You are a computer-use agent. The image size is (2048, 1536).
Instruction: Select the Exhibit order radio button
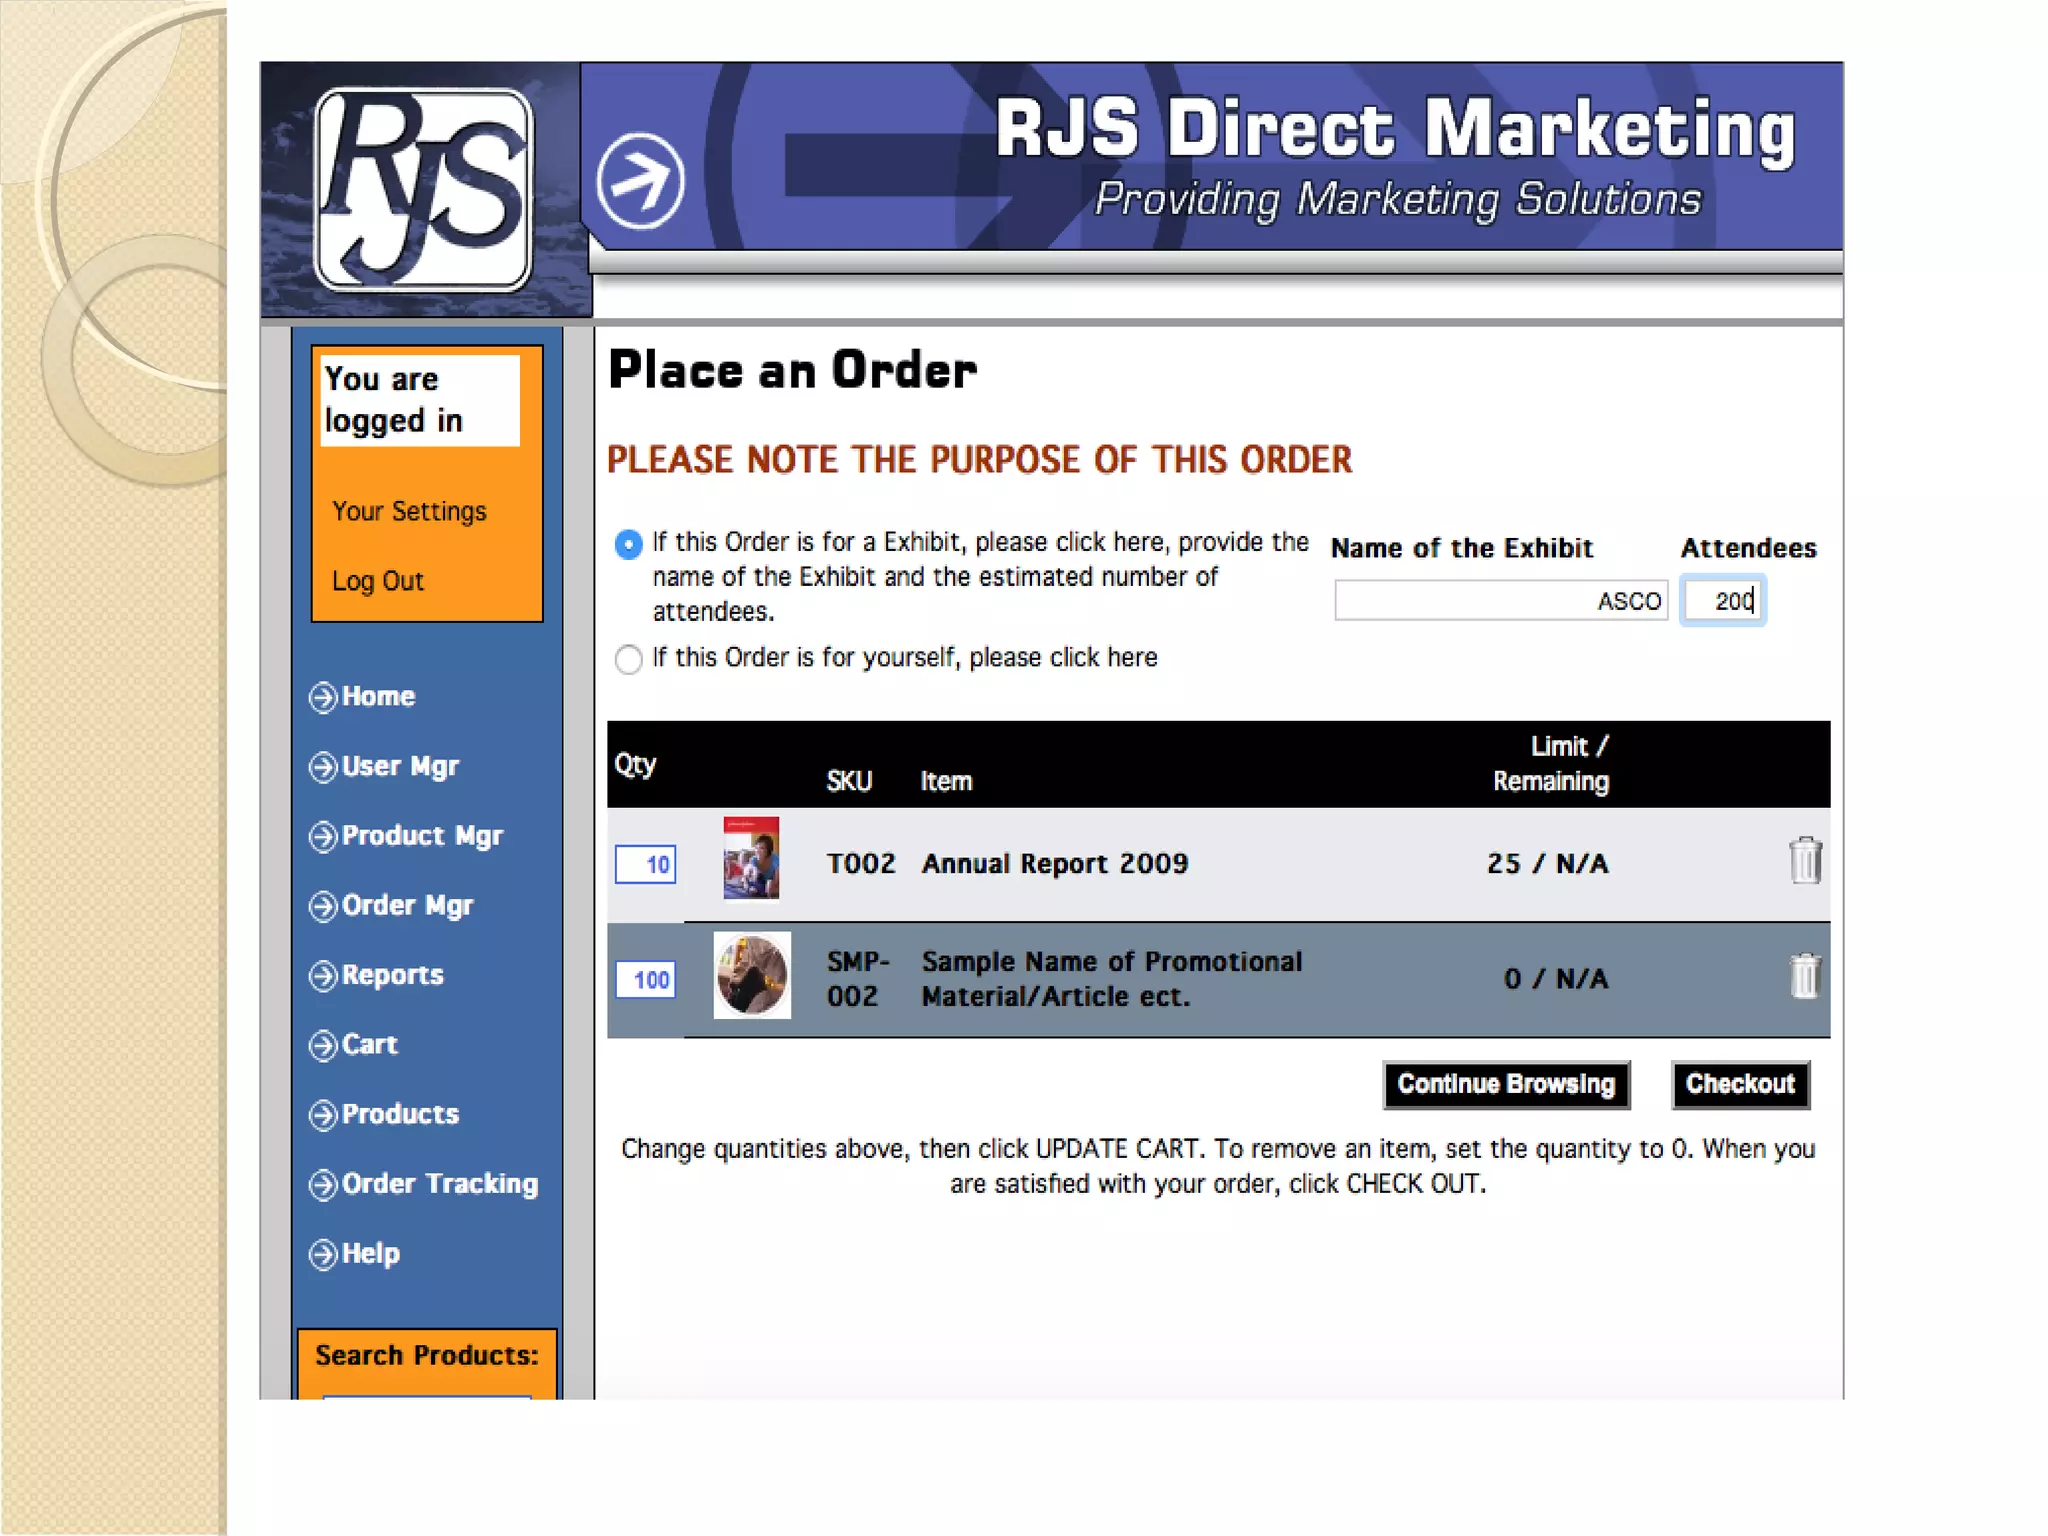[628, 544]
